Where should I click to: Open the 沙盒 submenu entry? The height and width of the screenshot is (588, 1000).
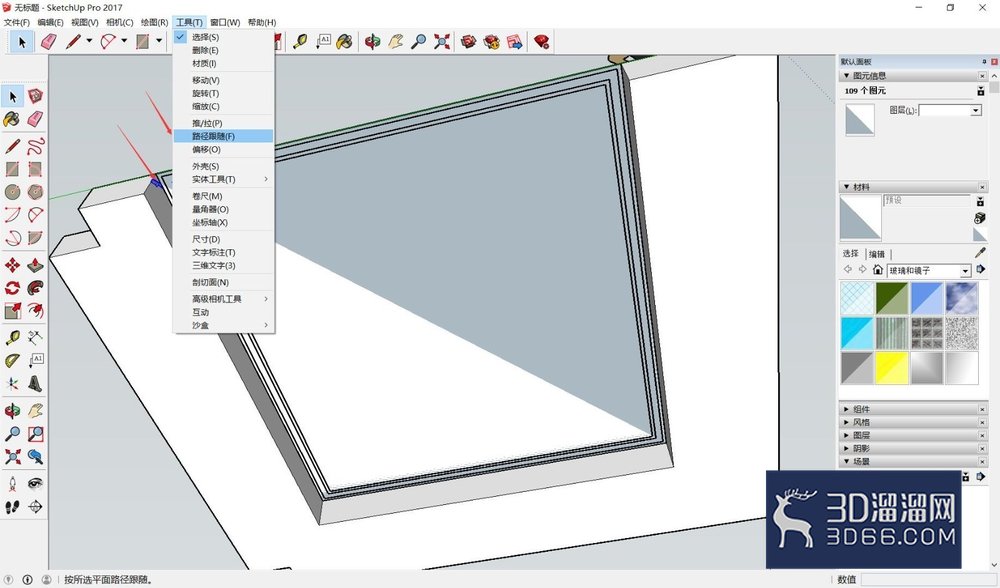(x=223, y=325)
